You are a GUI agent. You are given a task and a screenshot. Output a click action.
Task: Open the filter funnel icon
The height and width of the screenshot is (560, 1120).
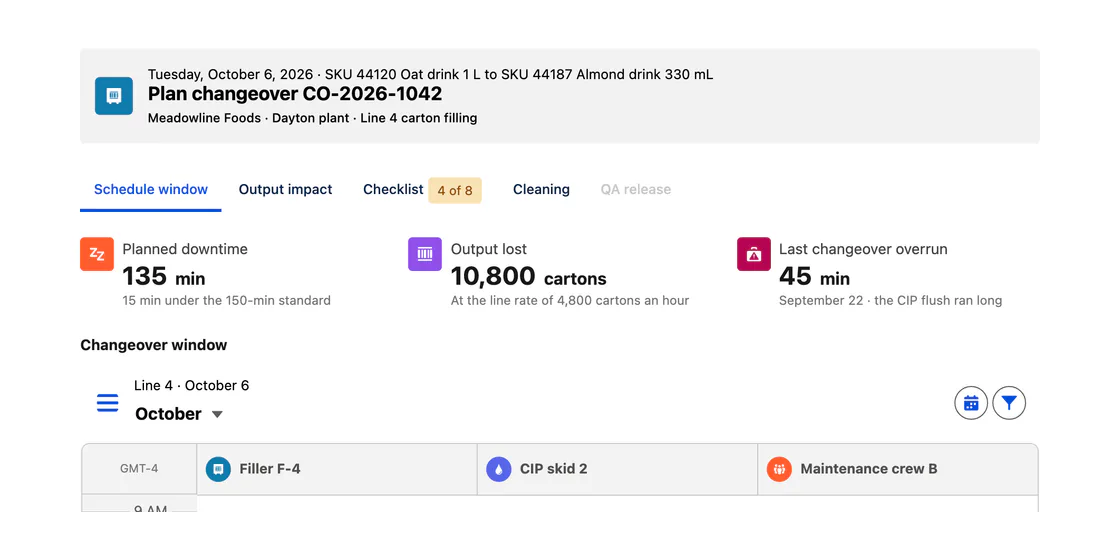click(1009, 403)
